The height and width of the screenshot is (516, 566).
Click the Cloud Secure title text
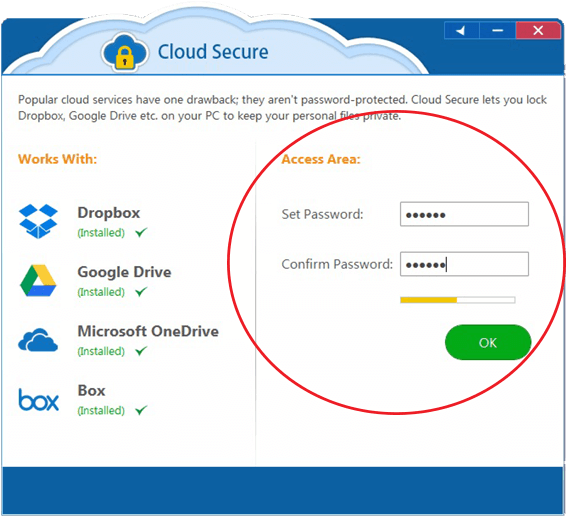point(213,52)
